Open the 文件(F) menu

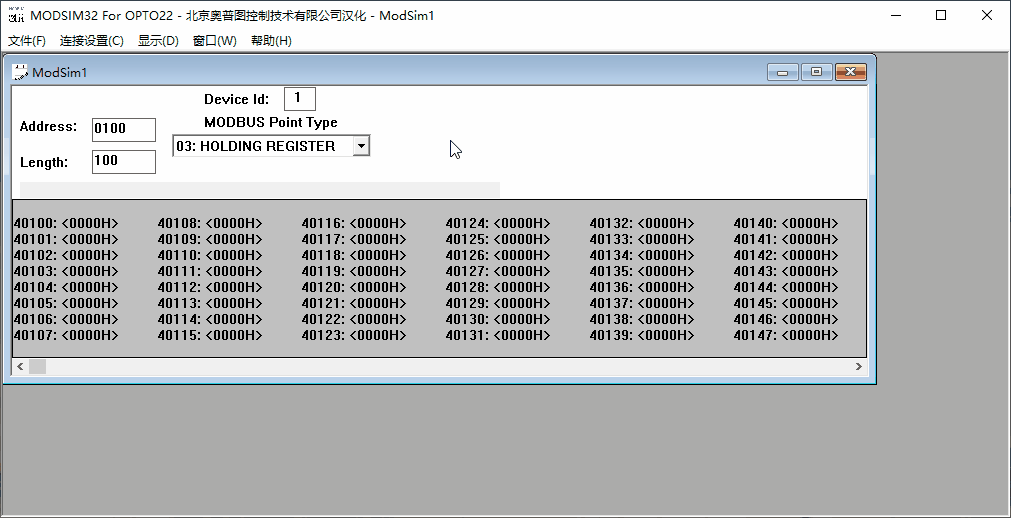pyautogui.click(x=27, y=41)
